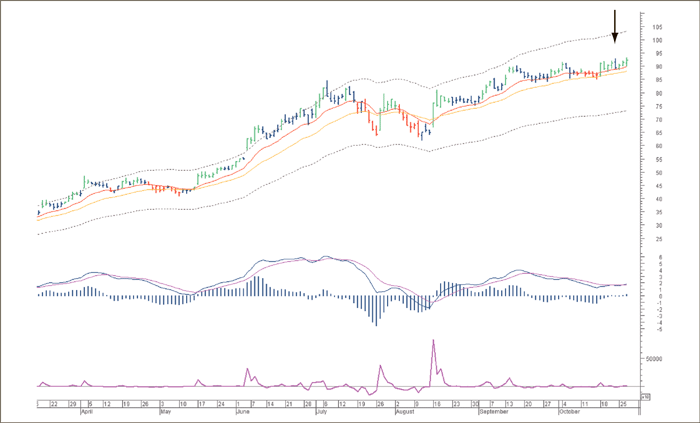
Task: Pick the August label on date axis
Action: [404, 411]
